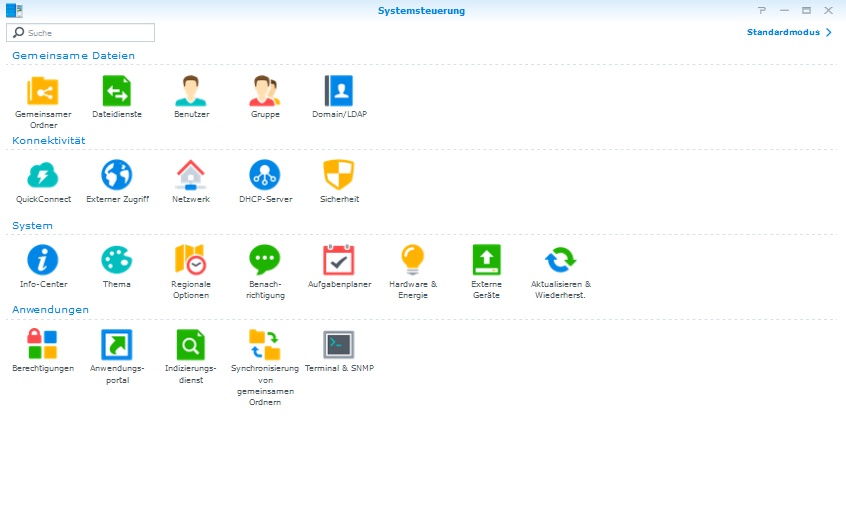846x521 pixels.
Task: Open Regionale Optionen
Action: point(191,261)
